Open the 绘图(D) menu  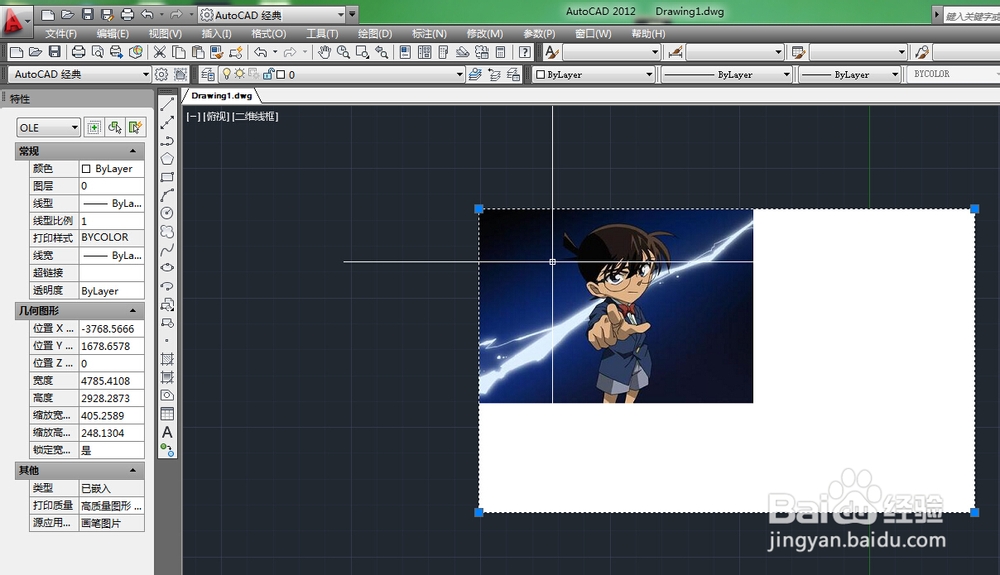[375, 34]
